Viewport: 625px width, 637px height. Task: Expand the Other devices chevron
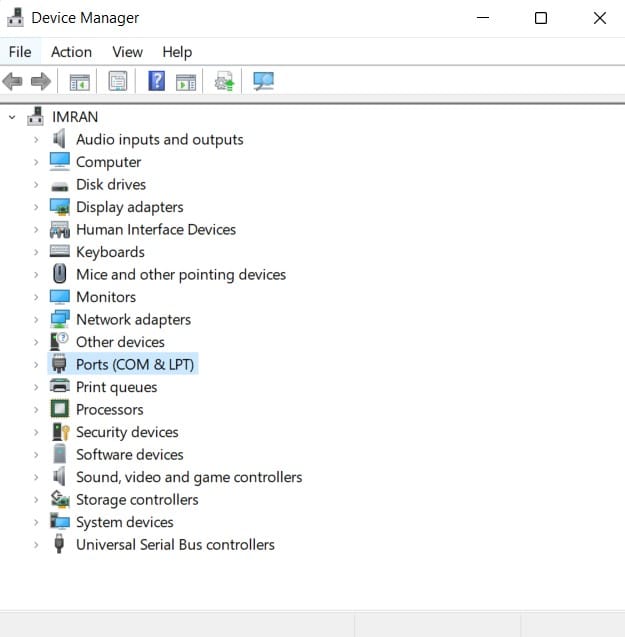pos(36,342)
